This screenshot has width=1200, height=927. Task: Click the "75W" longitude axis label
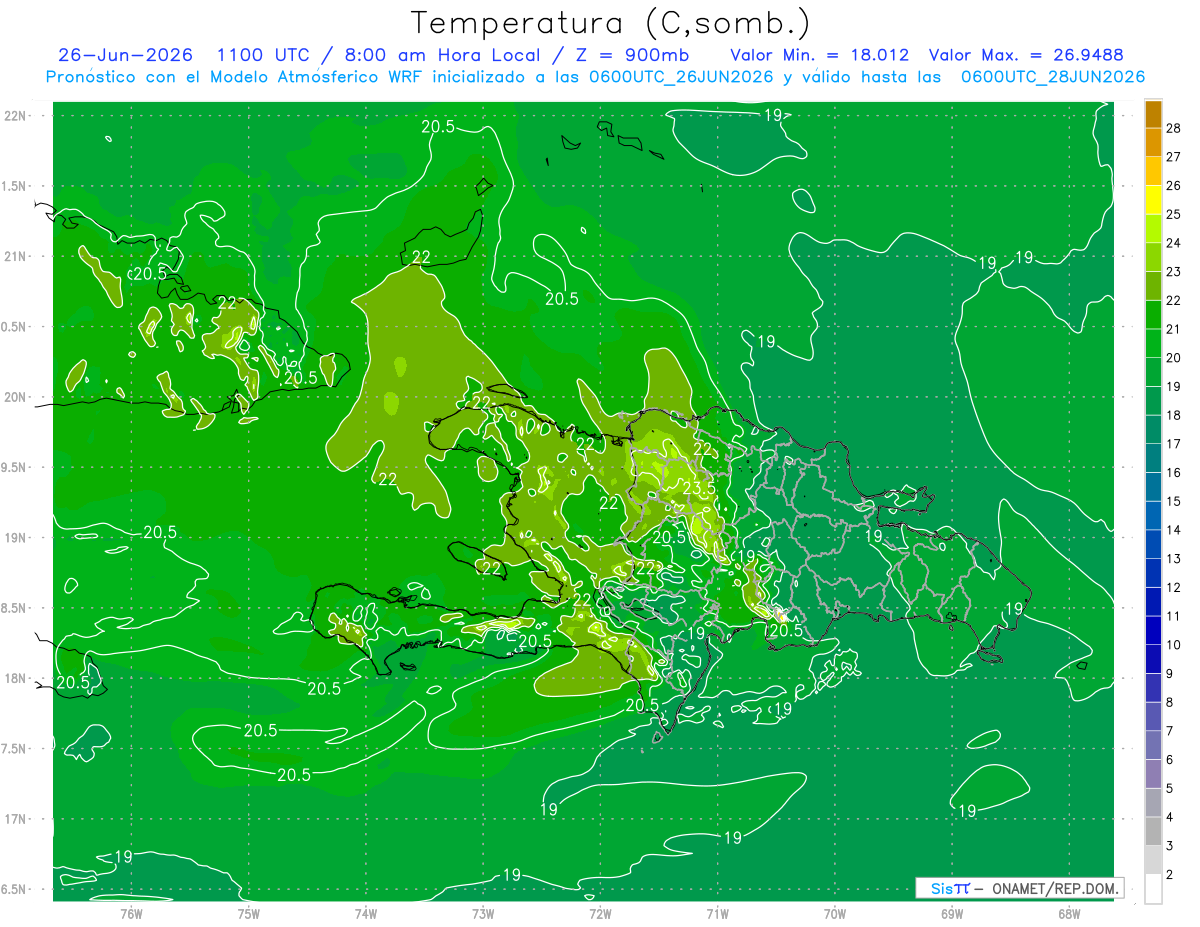(249, 912)
